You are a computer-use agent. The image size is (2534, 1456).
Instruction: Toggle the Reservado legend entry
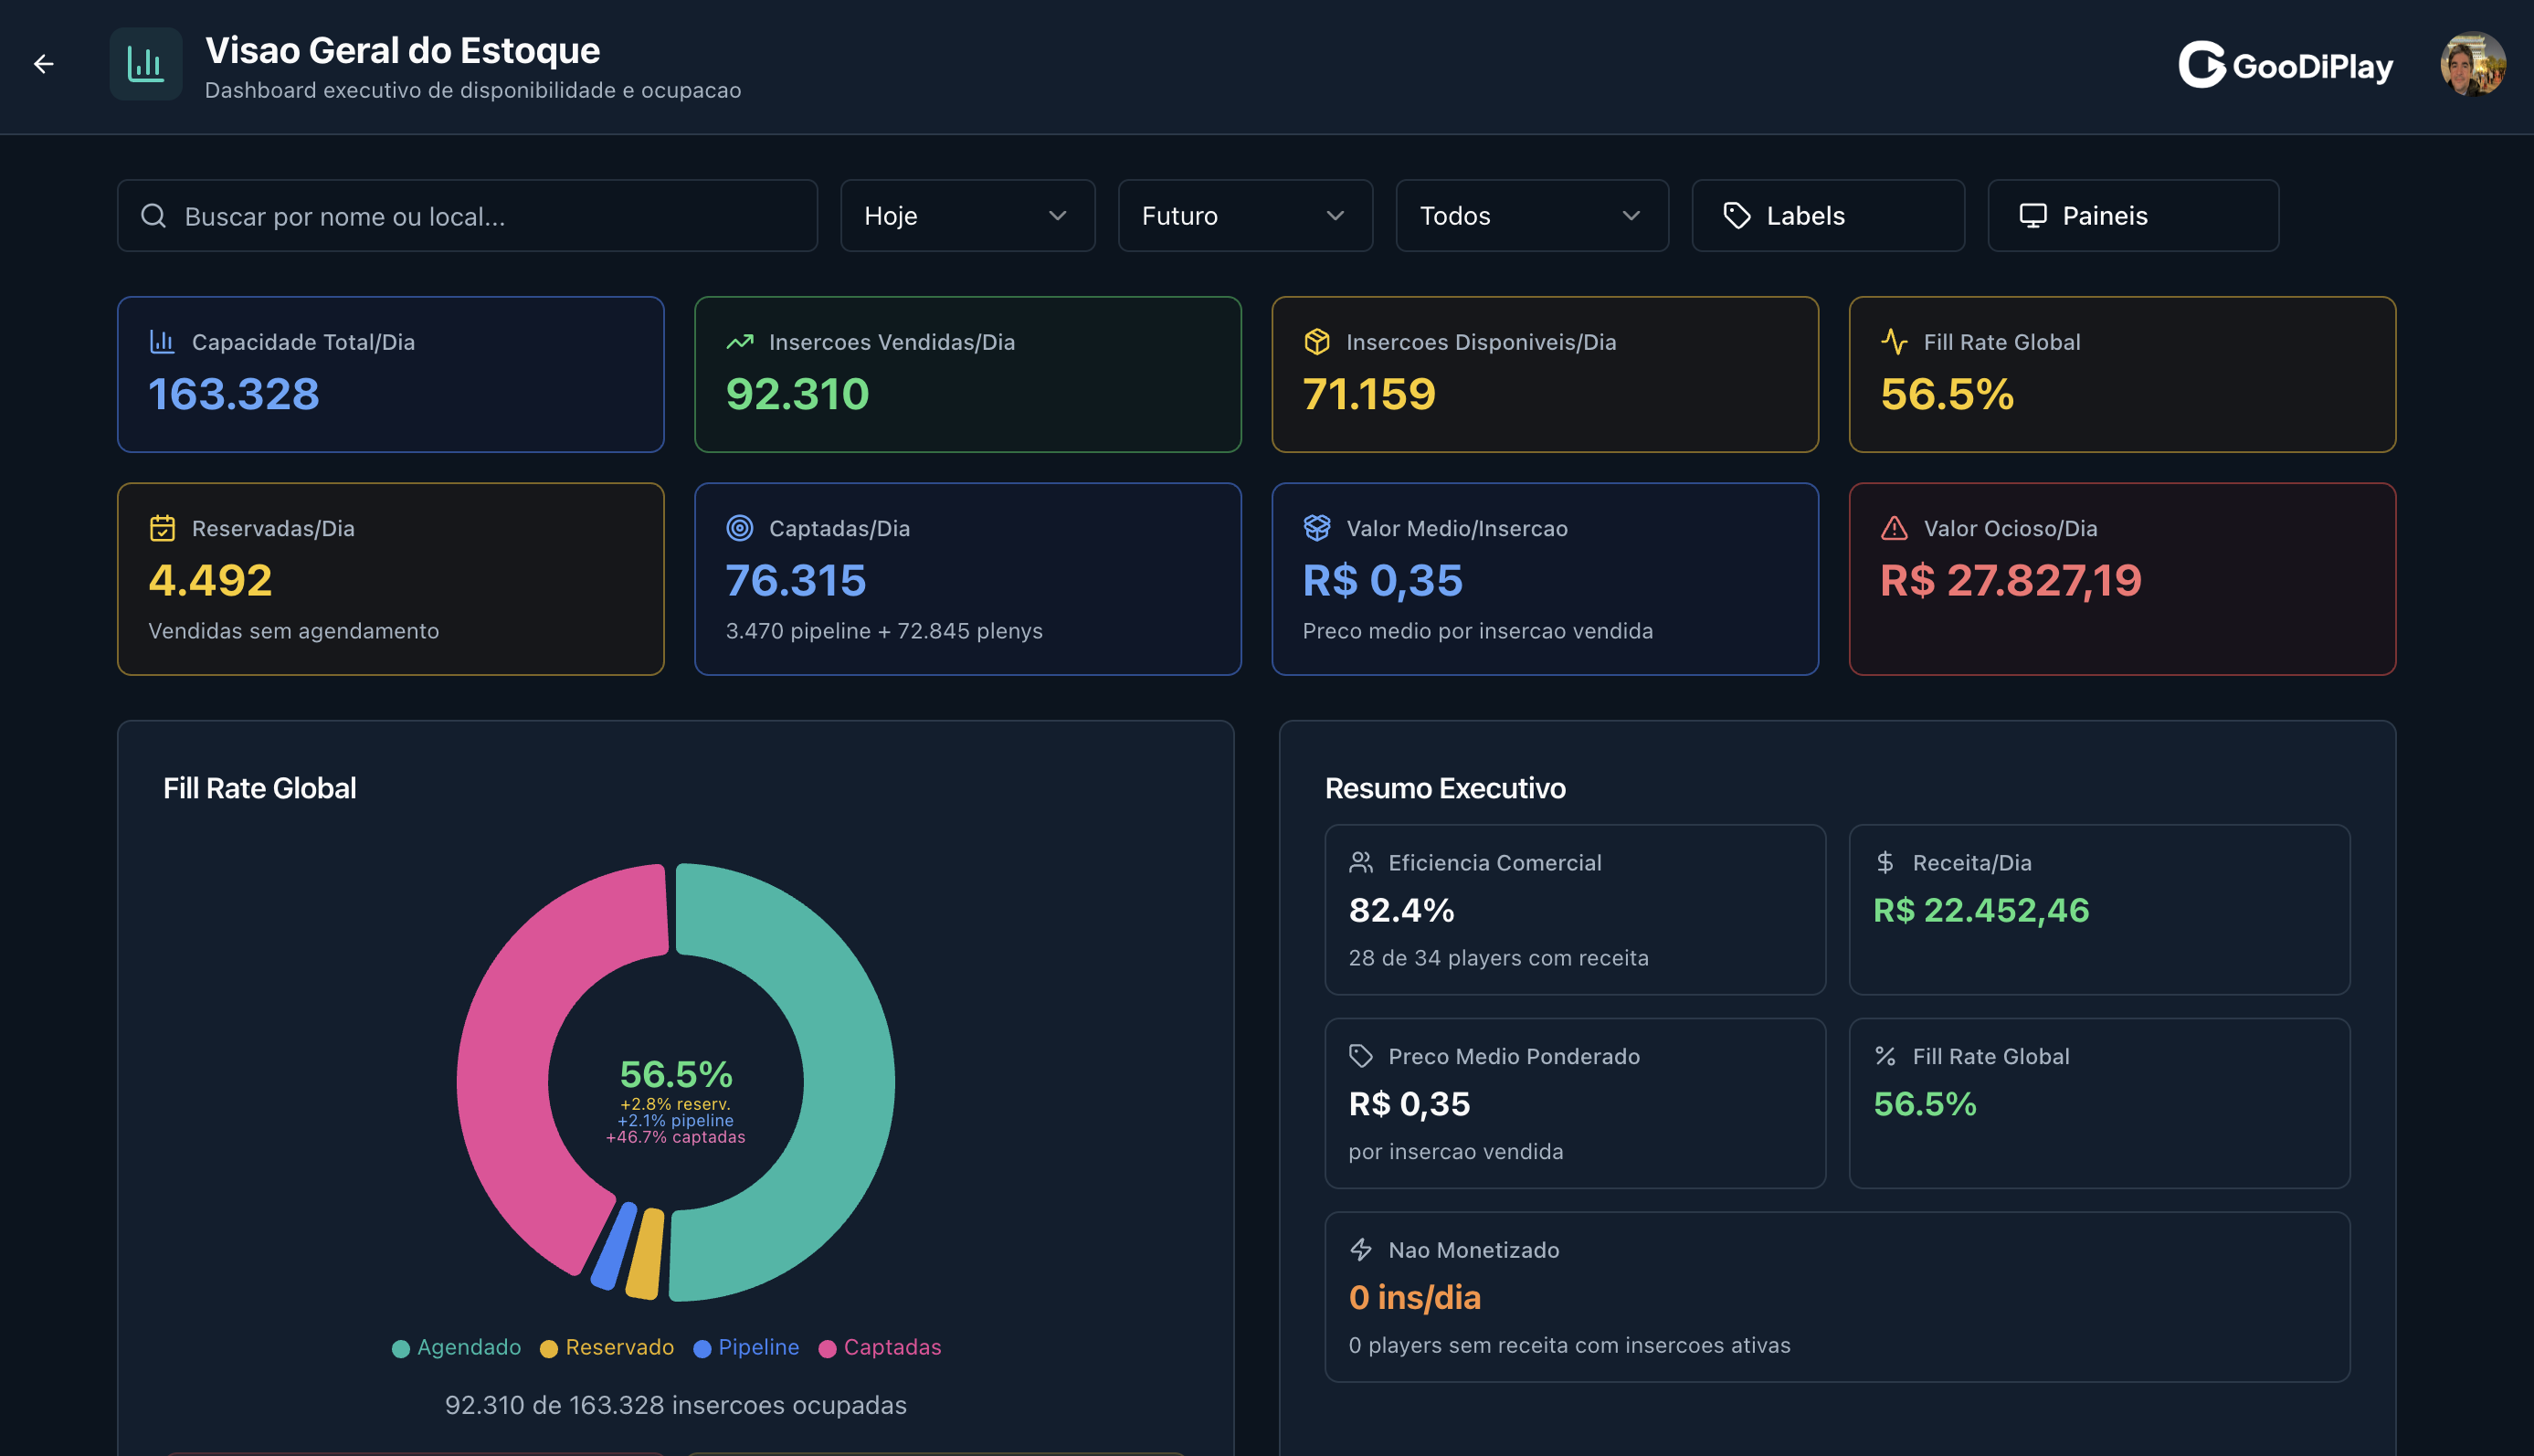607,1348
